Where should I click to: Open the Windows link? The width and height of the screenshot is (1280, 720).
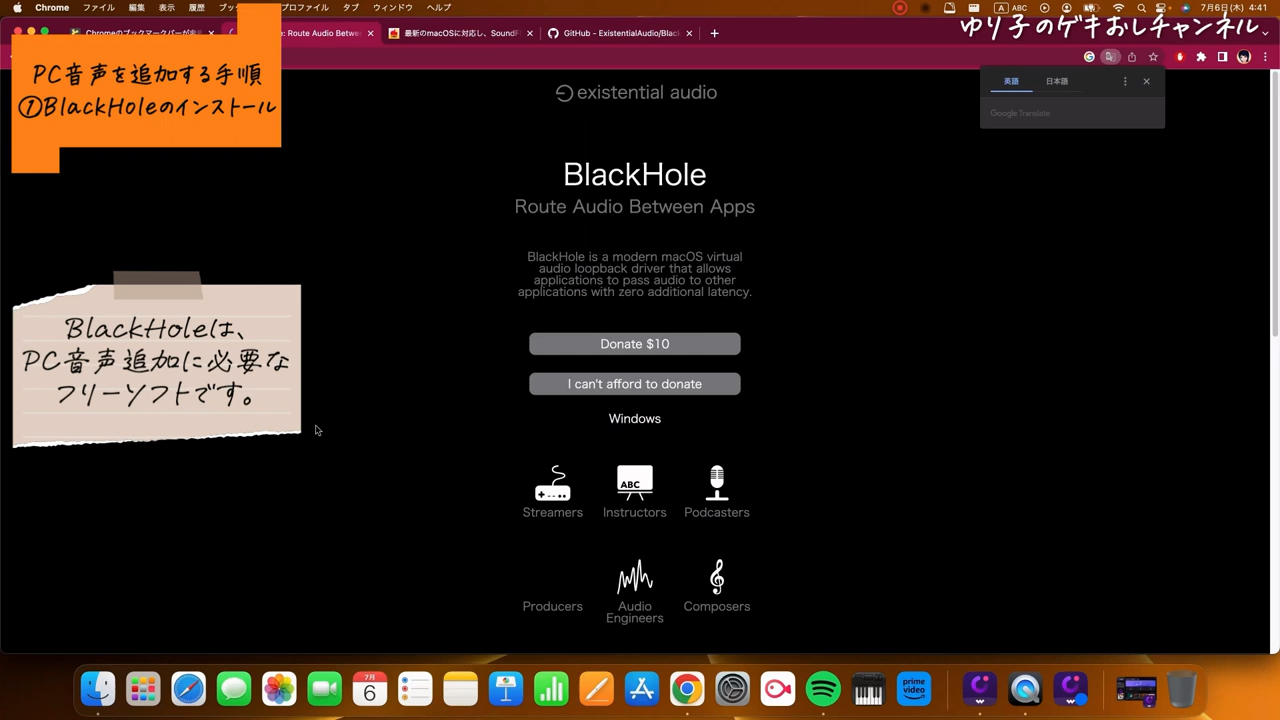[634, 419]
